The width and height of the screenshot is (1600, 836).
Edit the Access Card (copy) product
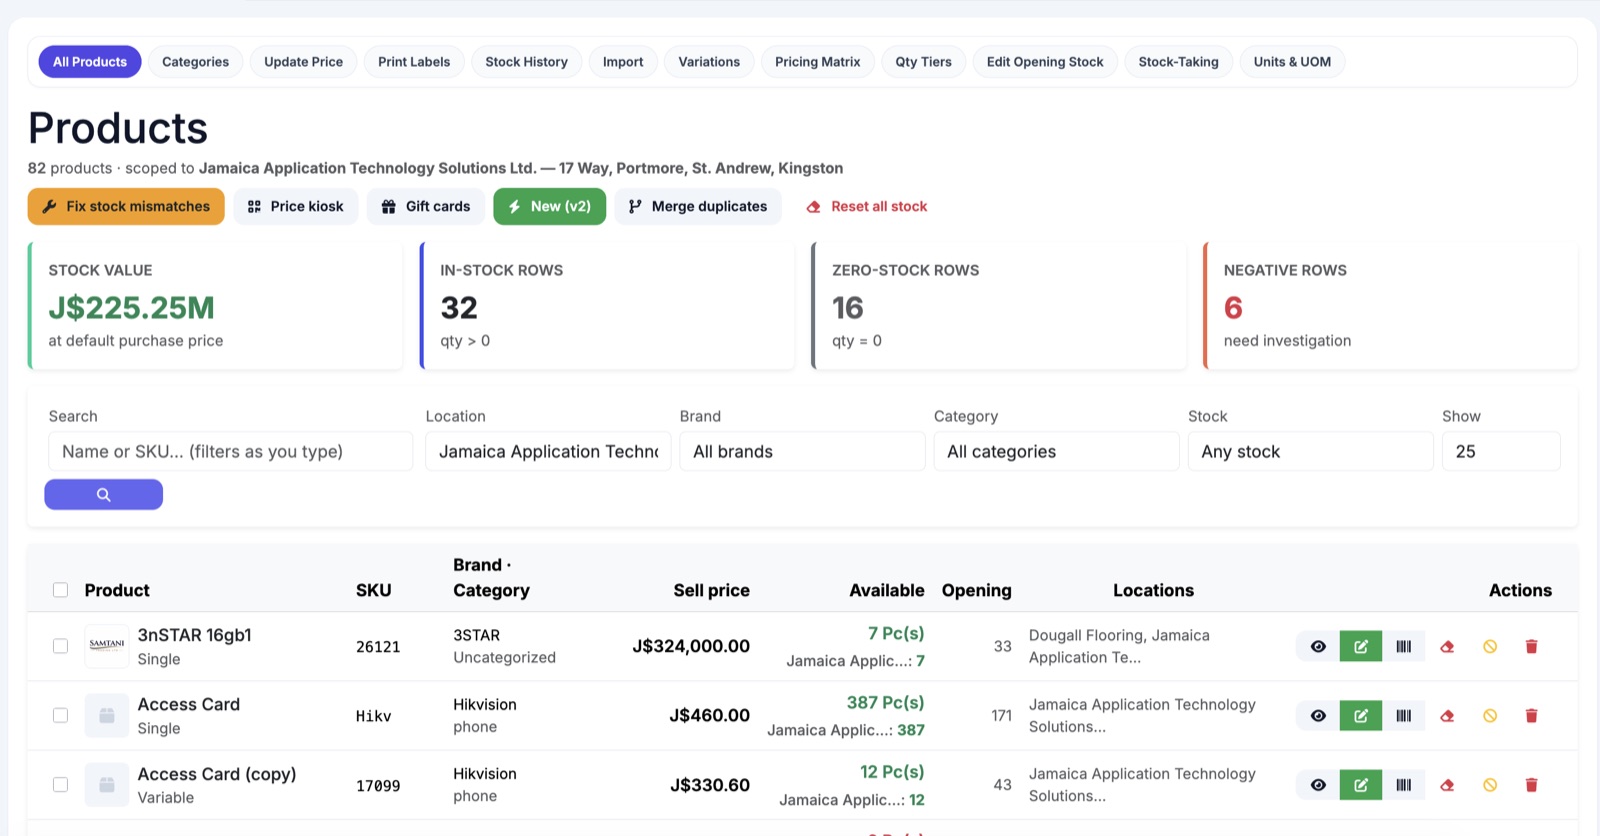tap(1361, 785)
